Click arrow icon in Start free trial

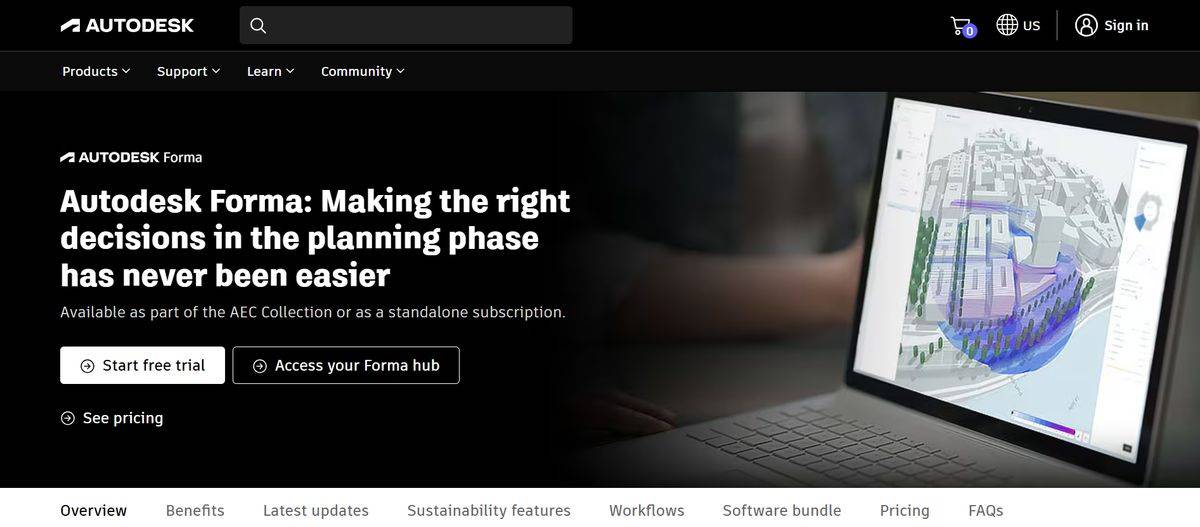pyautogui.click(x=88, y=366)
